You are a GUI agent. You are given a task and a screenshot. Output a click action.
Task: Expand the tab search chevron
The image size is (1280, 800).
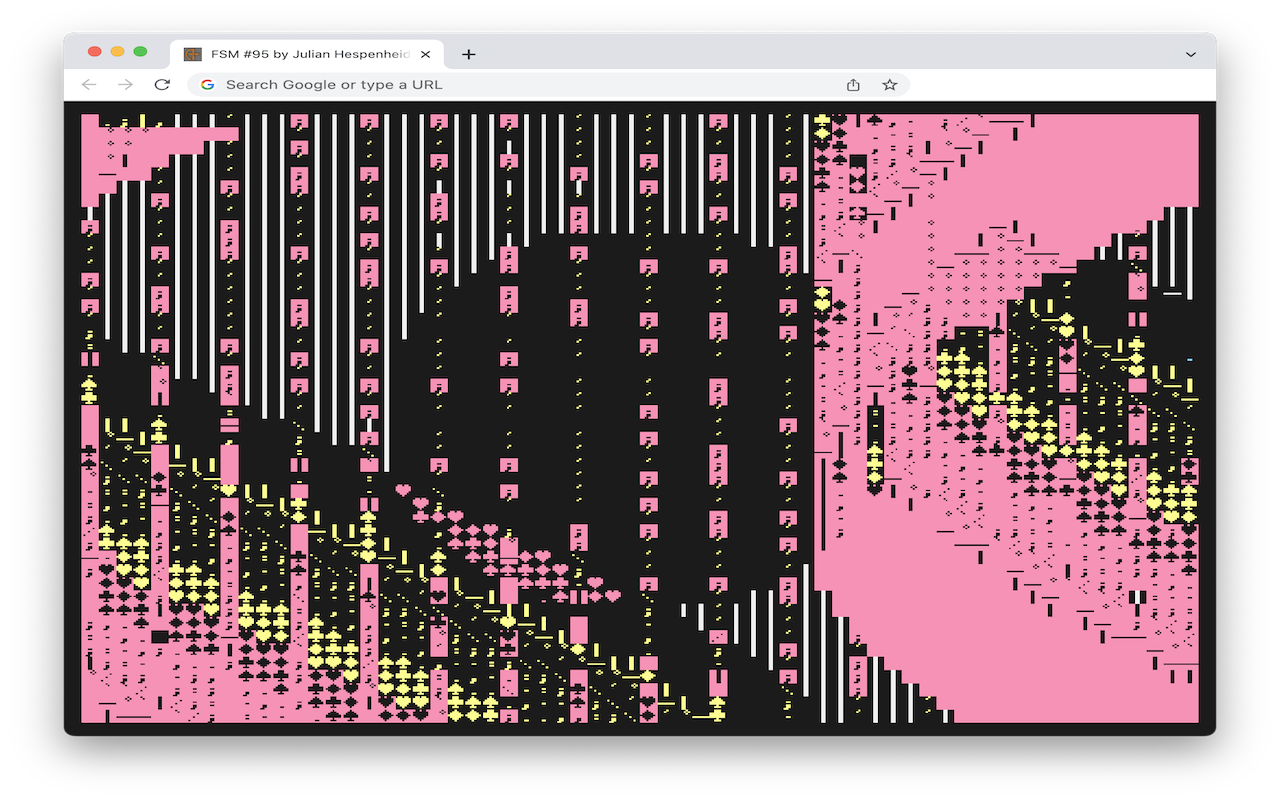[1191, 54]
